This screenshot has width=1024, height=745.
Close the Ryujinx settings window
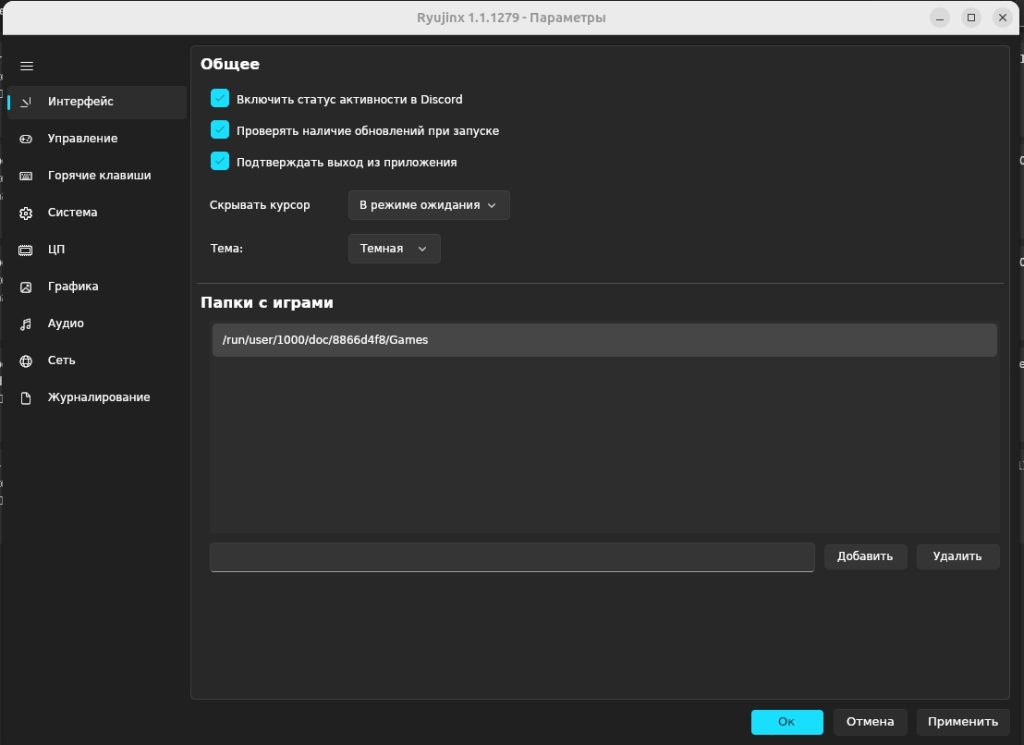[1002, 18]
